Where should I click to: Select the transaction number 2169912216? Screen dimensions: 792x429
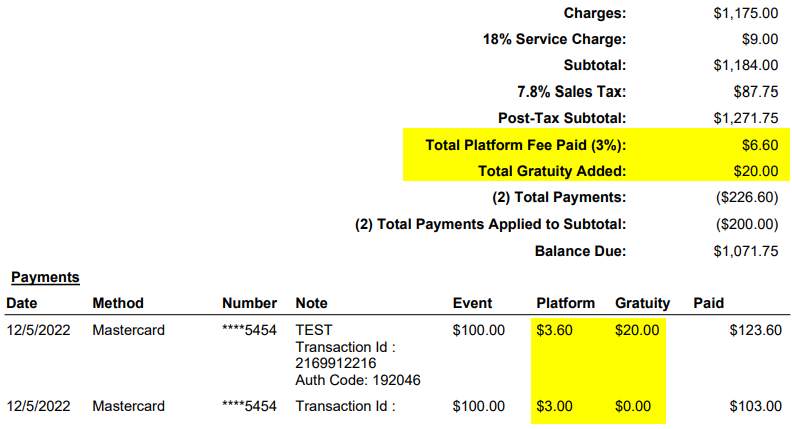(336, 363)
